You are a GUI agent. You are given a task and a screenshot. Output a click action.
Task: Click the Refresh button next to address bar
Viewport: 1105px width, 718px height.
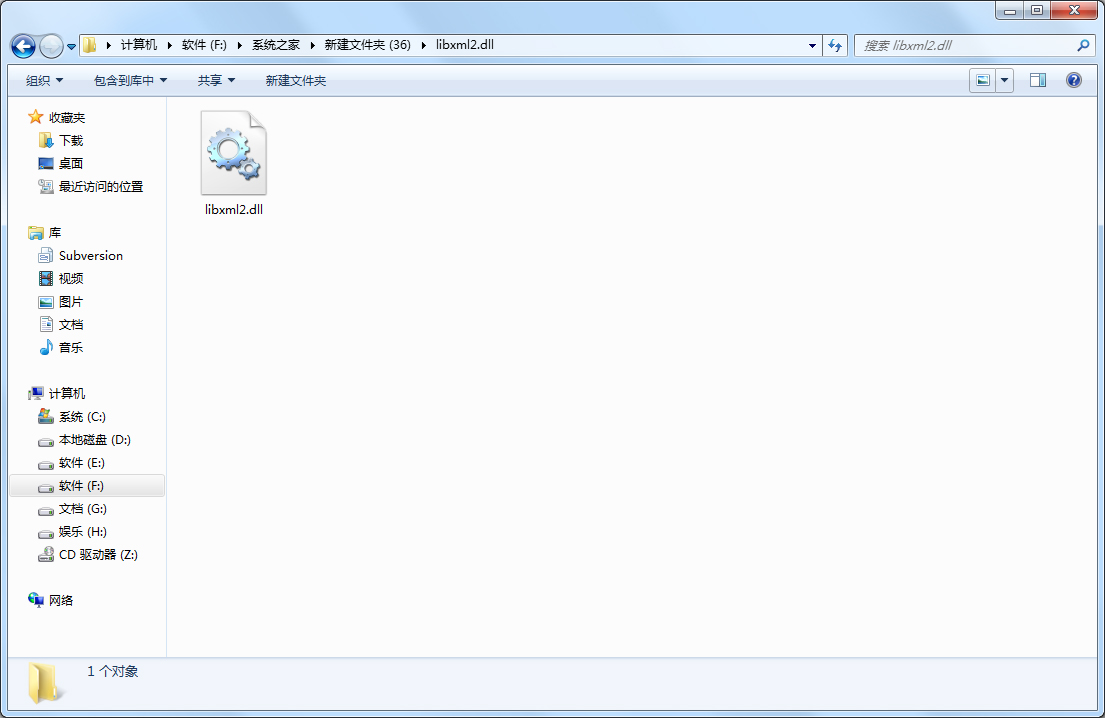tap(835, 45)
